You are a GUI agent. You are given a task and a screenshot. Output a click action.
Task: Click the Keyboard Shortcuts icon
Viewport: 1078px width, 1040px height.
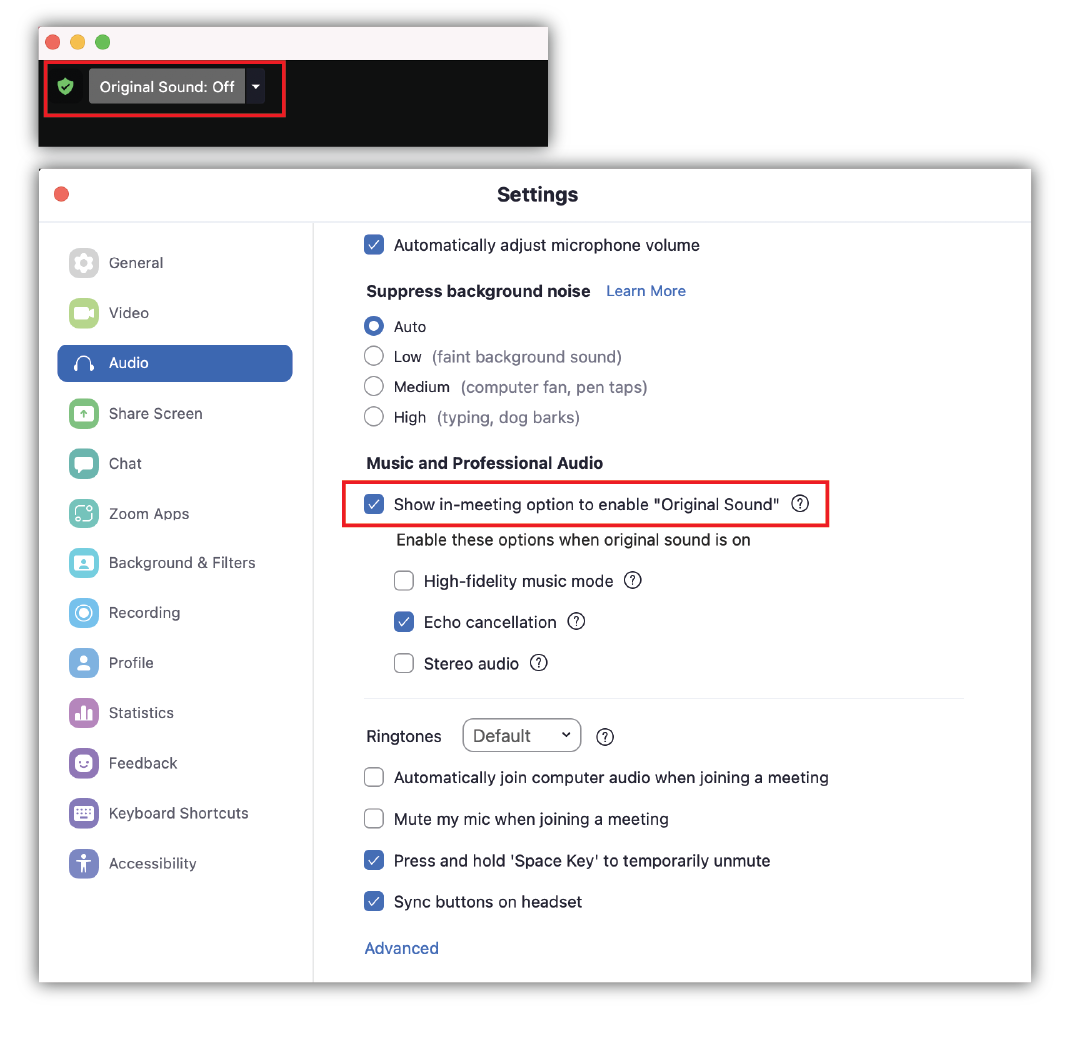point(84,814)
